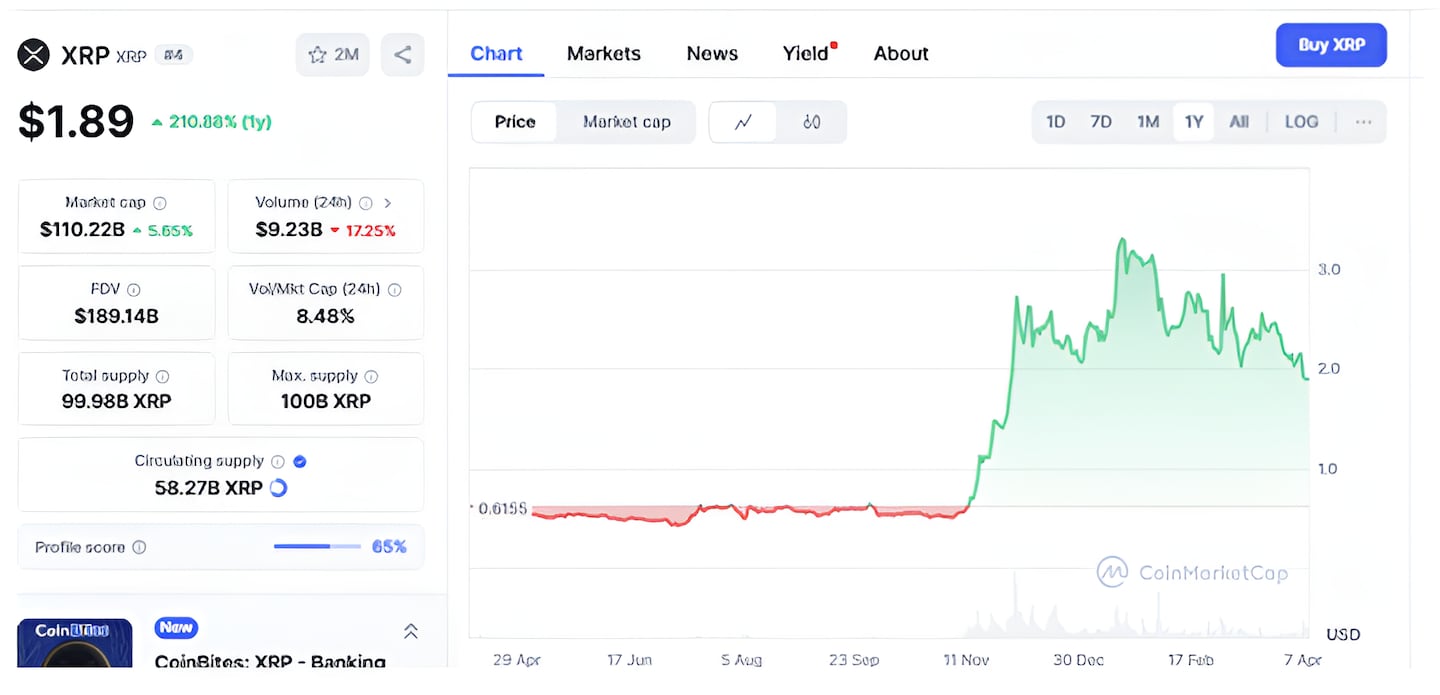1440x695 pixels.
Task: Click the $1.89 price value
Action: (76, 122)
